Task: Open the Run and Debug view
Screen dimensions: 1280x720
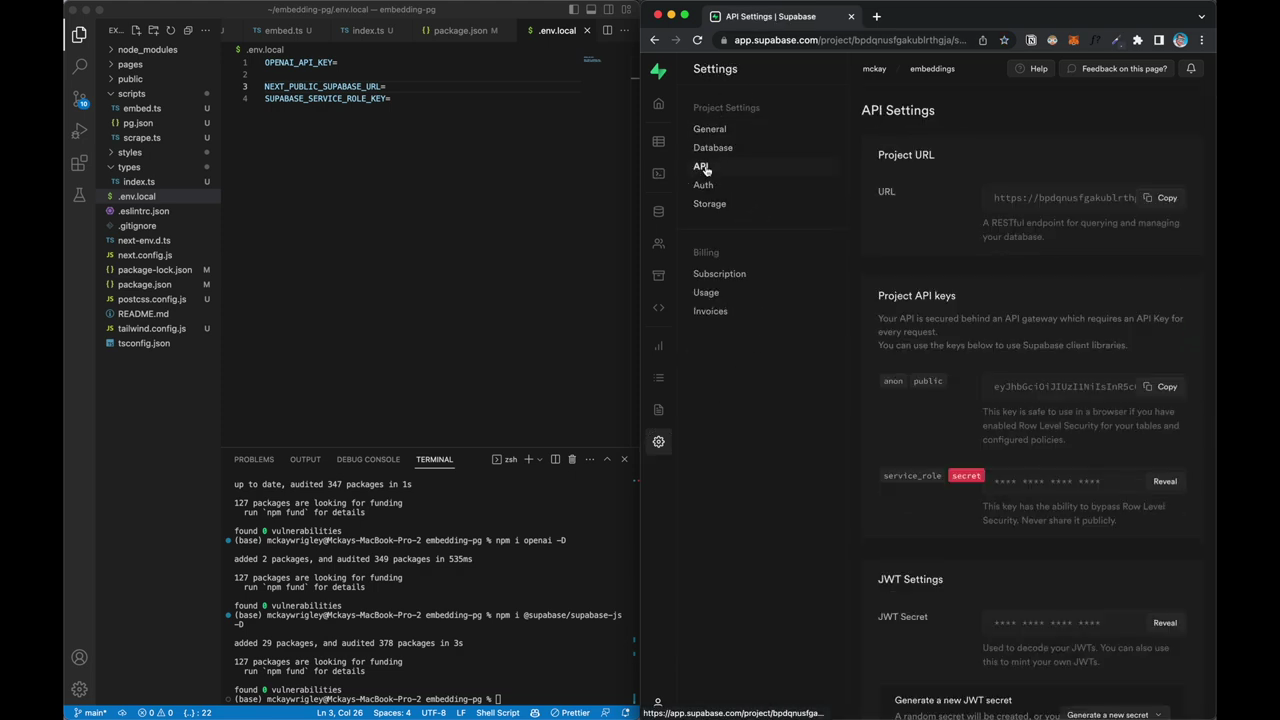Action: pos(79,131)
